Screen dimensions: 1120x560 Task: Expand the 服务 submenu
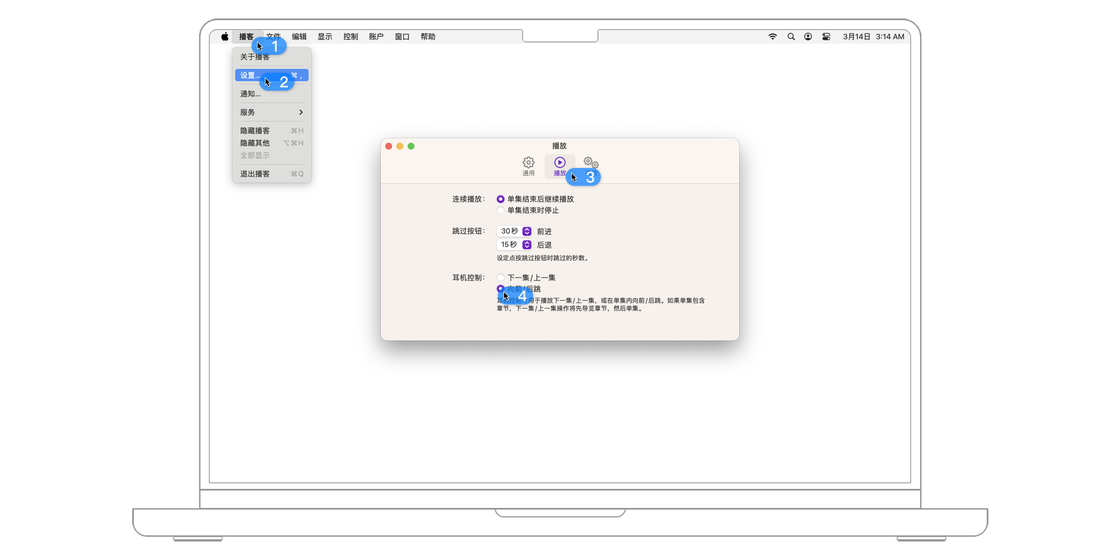point(271,112)
